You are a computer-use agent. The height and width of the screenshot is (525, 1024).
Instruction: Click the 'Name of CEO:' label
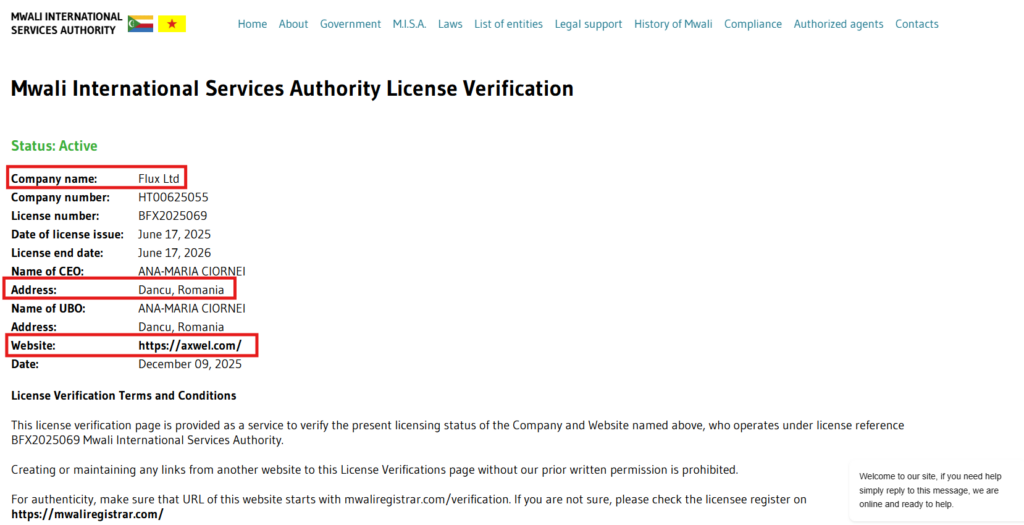(x=48, y=271)
